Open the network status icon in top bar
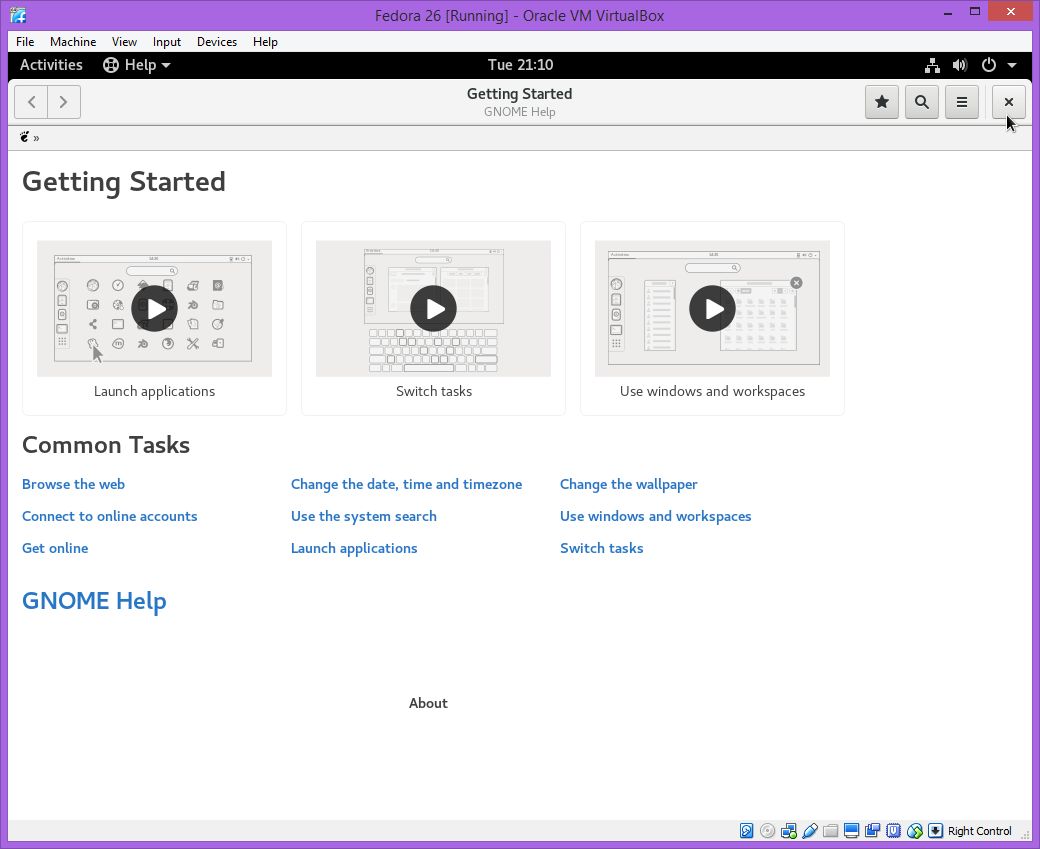1040x849 pixels. (x=932, y=65)
